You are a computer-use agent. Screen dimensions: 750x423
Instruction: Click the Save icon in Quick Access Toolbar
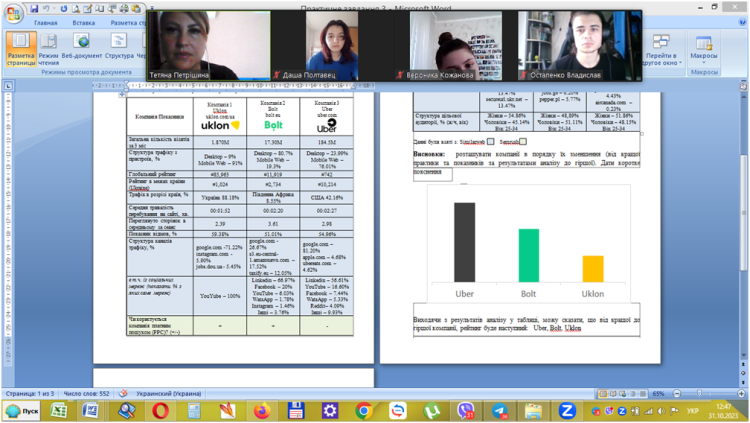click(33, 8)
